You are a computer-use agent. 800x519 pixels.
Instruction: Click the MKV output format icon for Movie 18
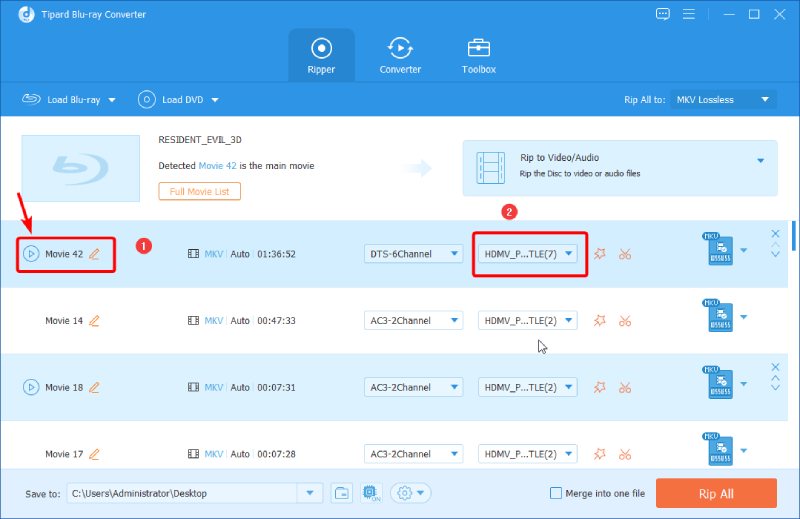719,382
